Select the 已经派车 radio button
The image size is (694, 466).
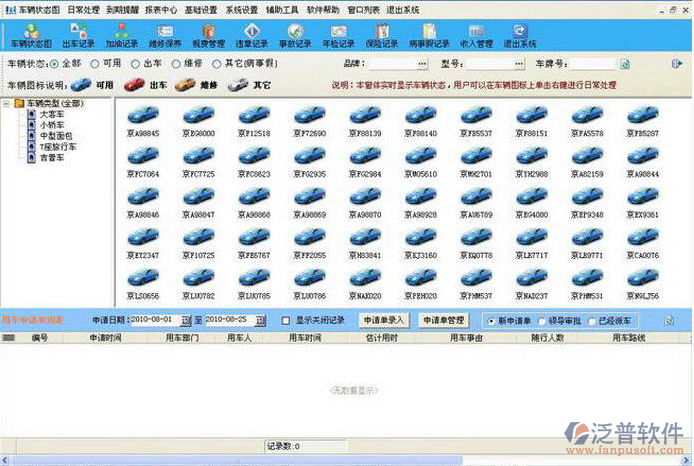(x=592, y=321)
